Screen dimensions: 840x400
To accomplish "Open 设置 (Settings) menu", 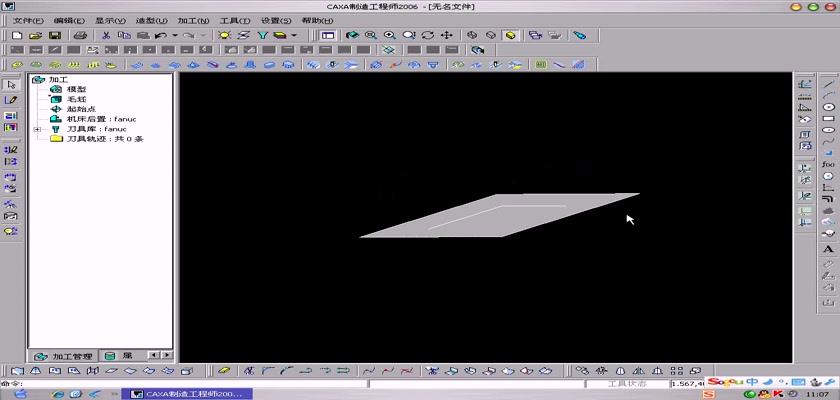I will 276,21.
